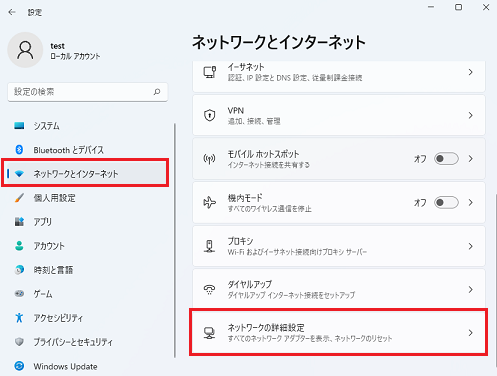This screenshot has width=497, height=376.
Task: Click the airplane mode icon
Action: pyautogui.click(x=210, y=202)
